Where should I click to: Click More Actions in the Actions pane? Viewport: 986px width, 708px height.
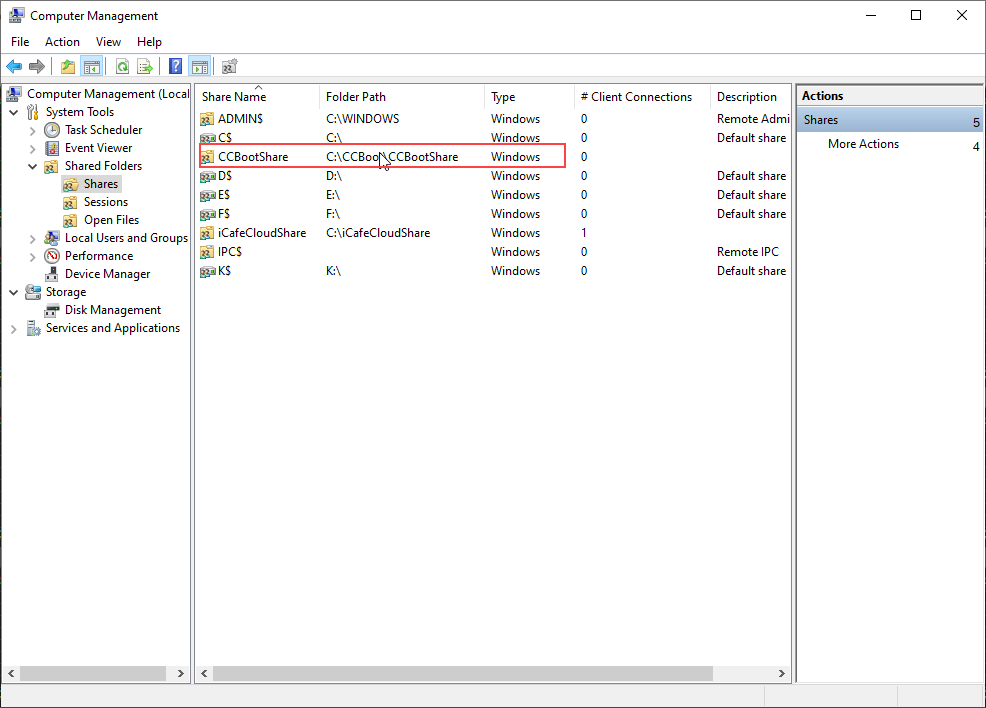862,143
